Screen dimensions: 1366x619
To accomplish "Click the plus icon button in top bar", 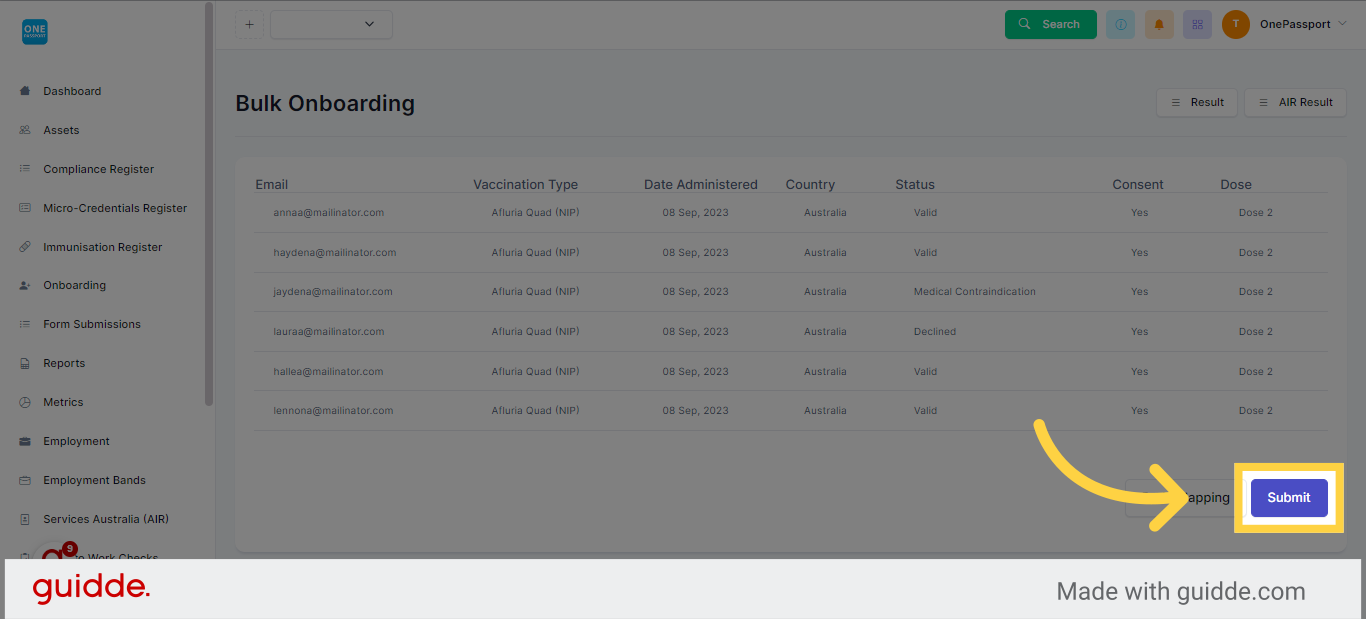I will [x=249, y=25].
